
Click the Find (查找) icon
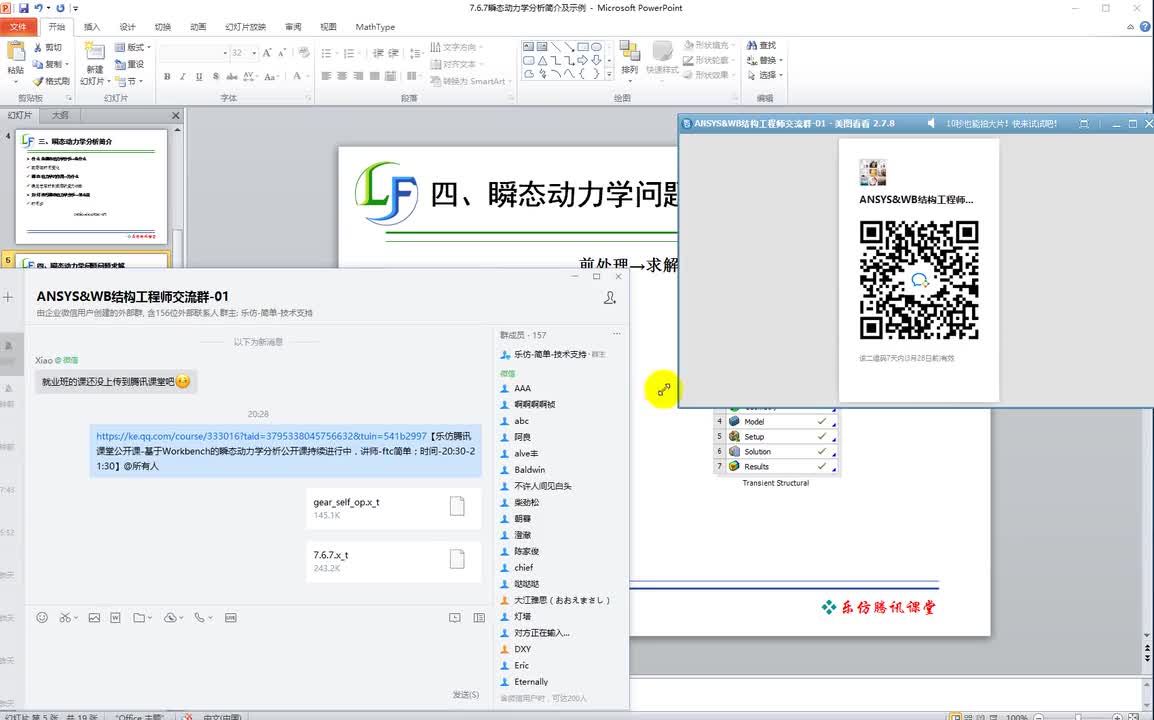[x=752, y=46]
